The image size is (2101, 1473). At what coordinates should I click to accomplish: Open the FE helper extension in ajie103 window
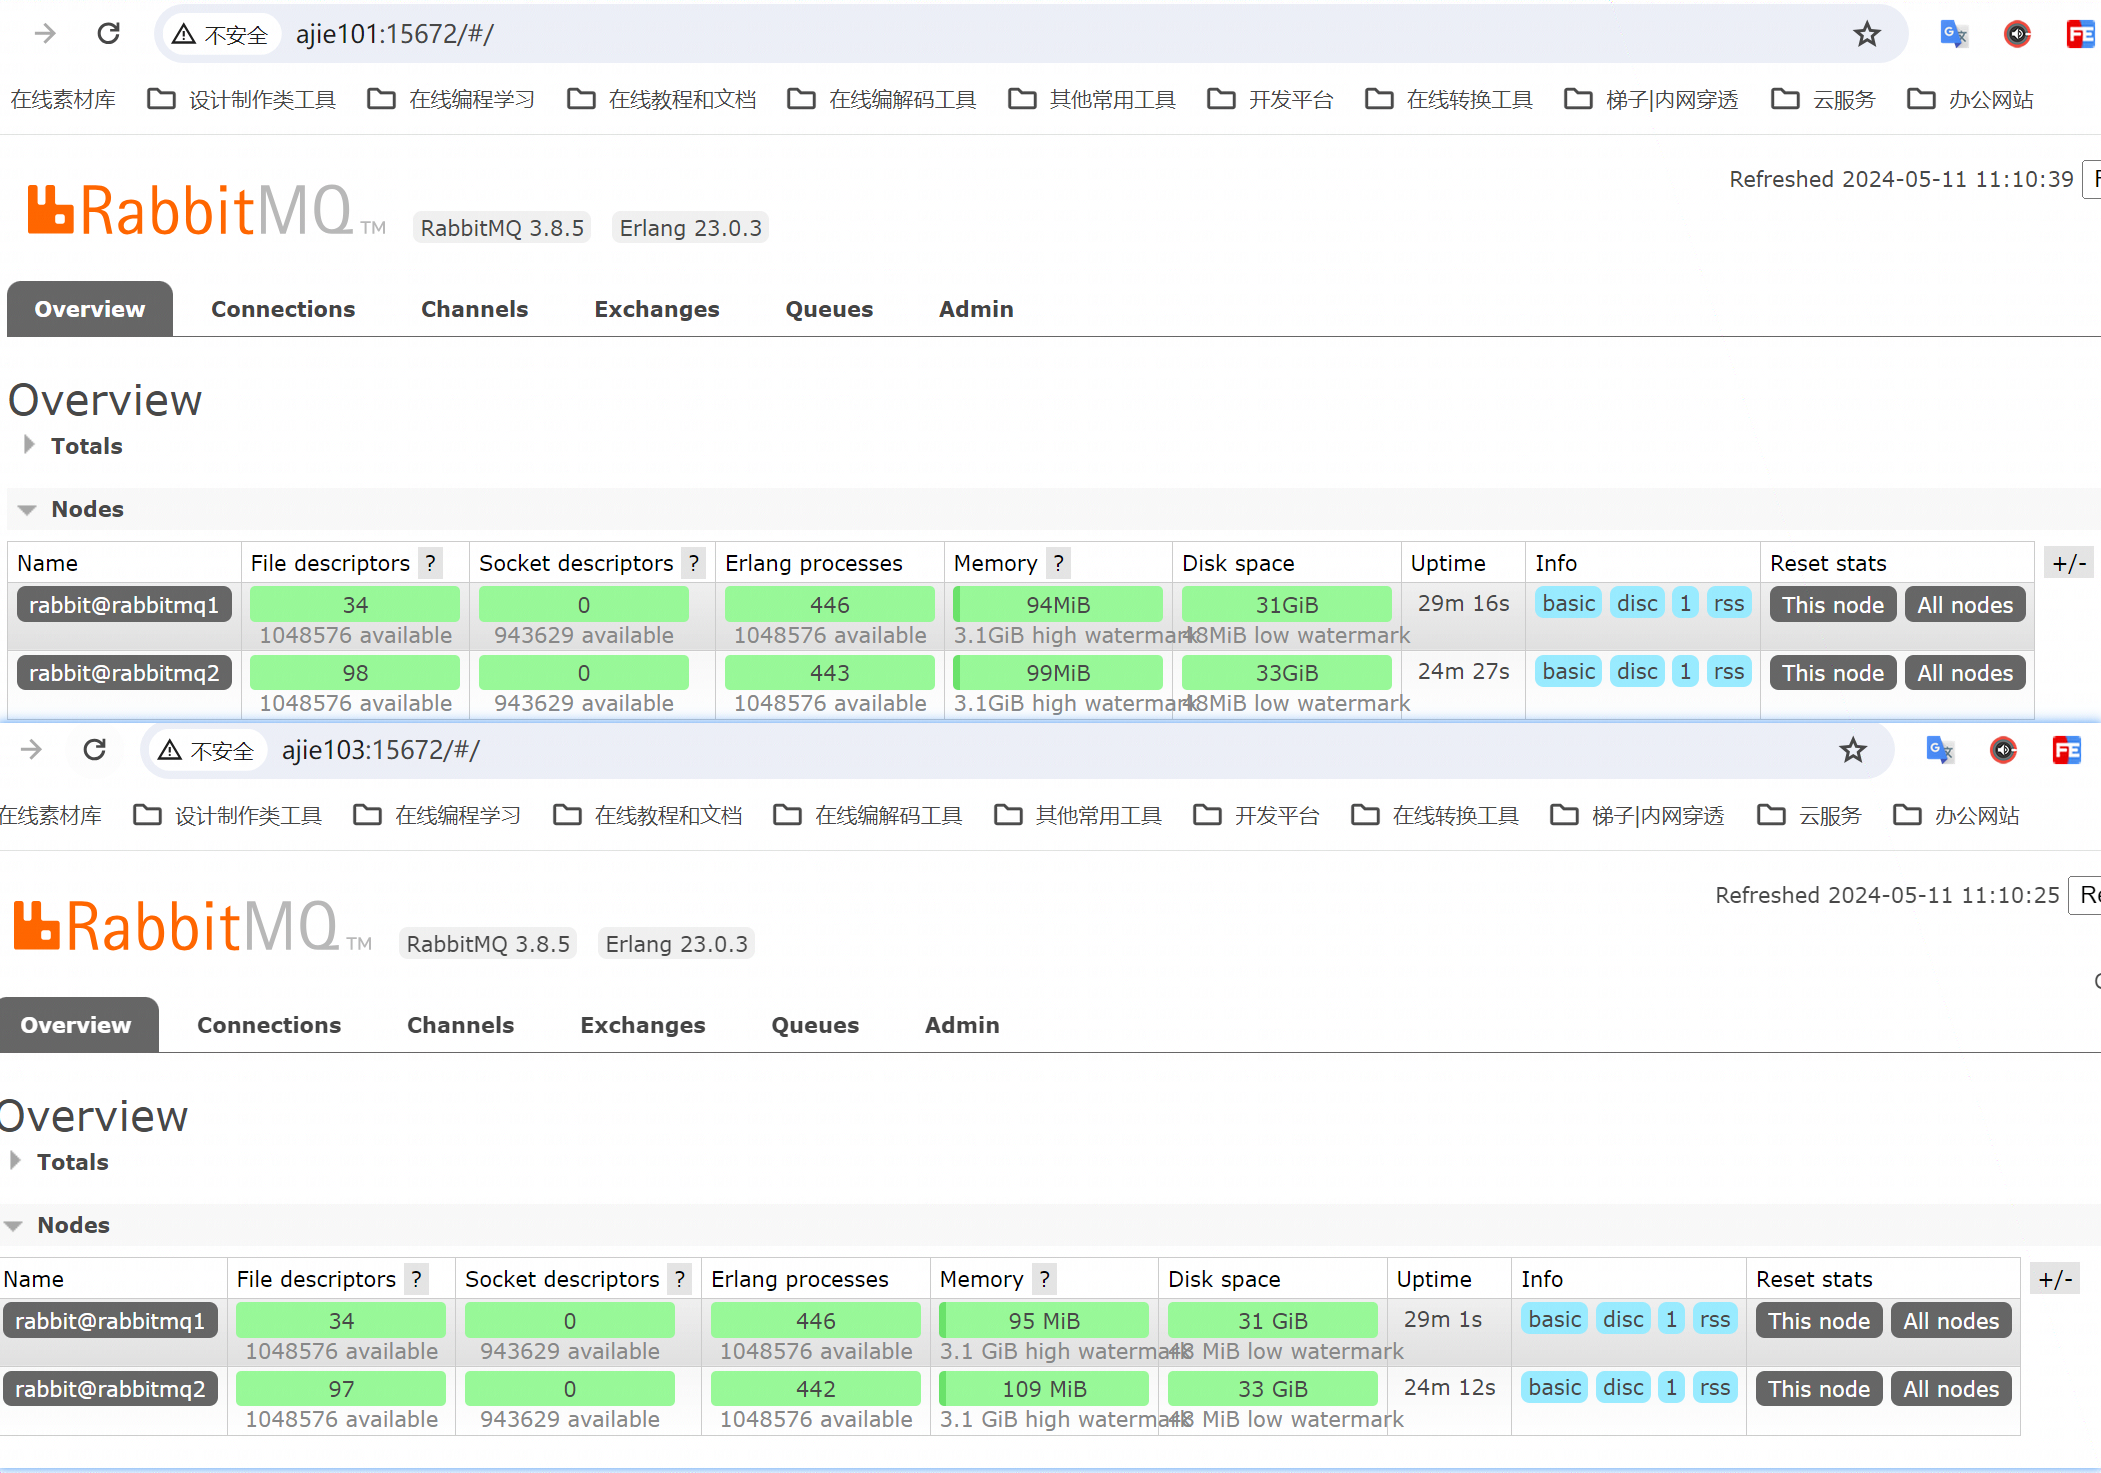pyautogui.click(x=2067, y=750)
